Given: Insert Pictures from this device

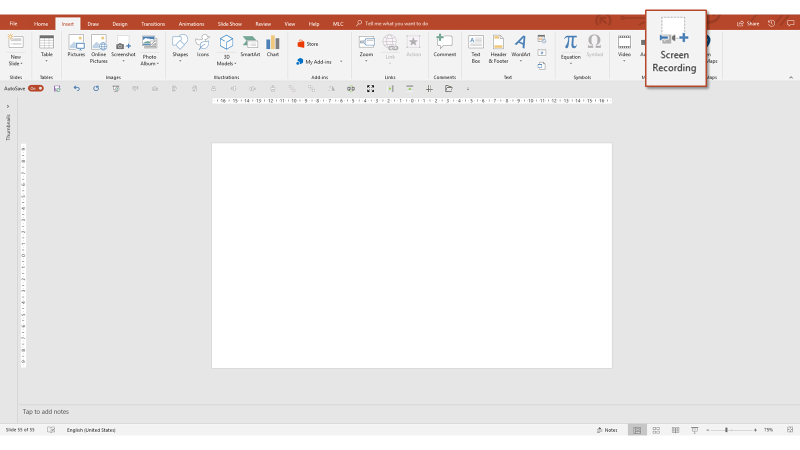Looking at the screenshot, I should (x=76, y=46).
